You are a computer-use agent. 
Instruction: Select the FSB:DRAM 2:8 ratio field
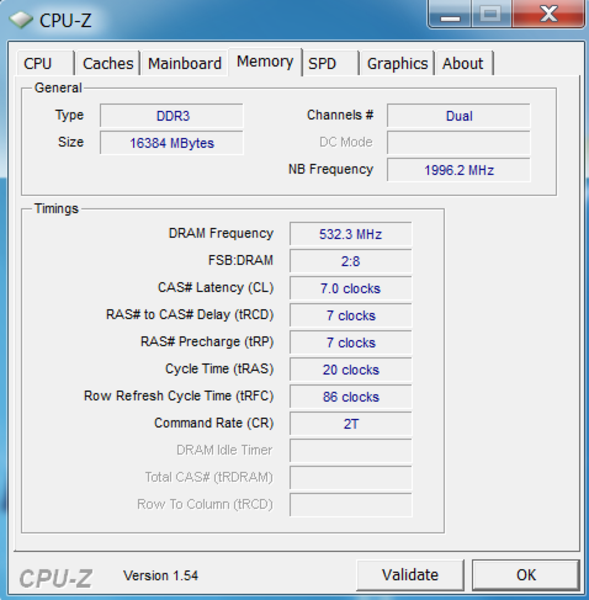click(x=351, y=261)
